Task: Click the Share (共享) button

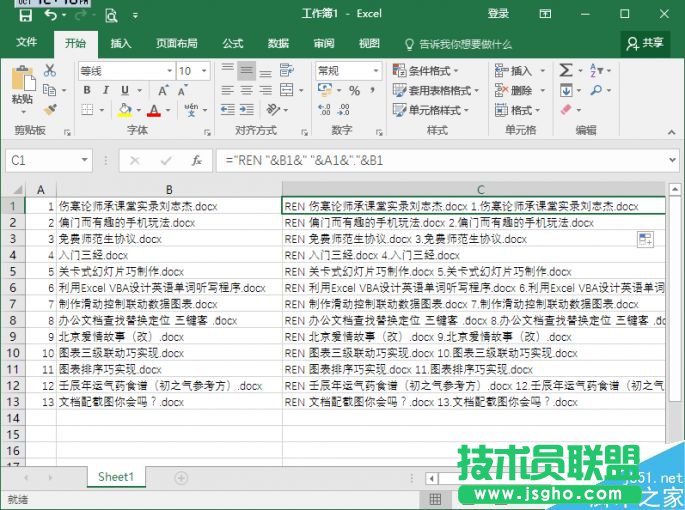Action: point(645,43)
